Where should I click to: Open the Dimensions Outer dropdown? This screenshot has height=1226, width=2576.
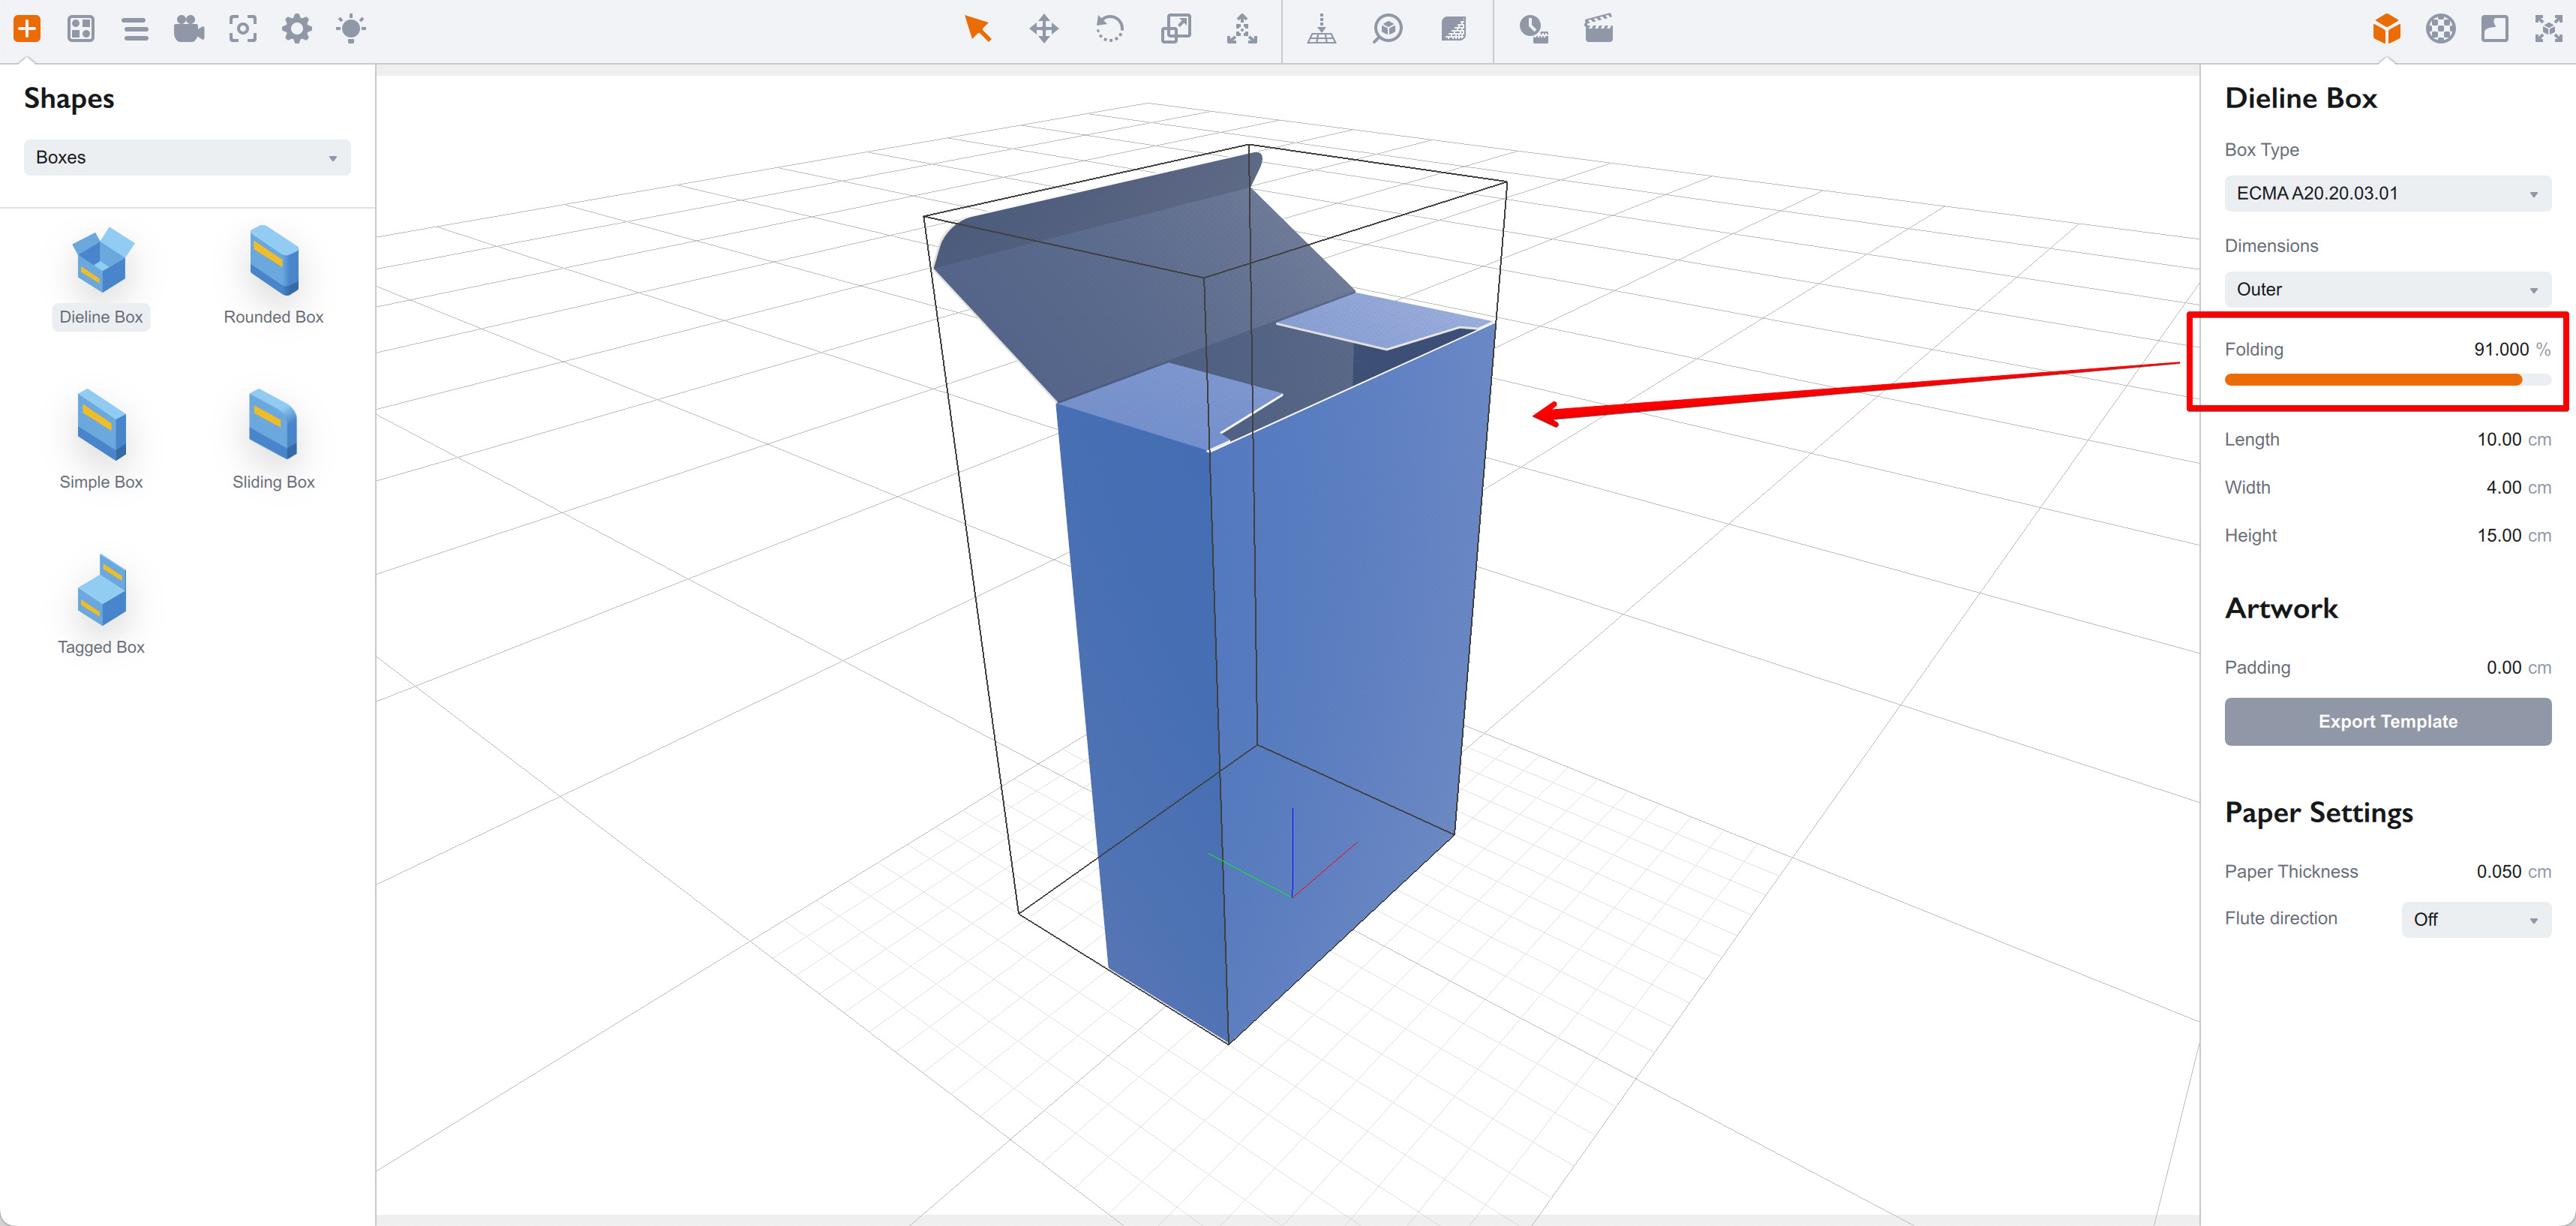(x=2386, y=289)
